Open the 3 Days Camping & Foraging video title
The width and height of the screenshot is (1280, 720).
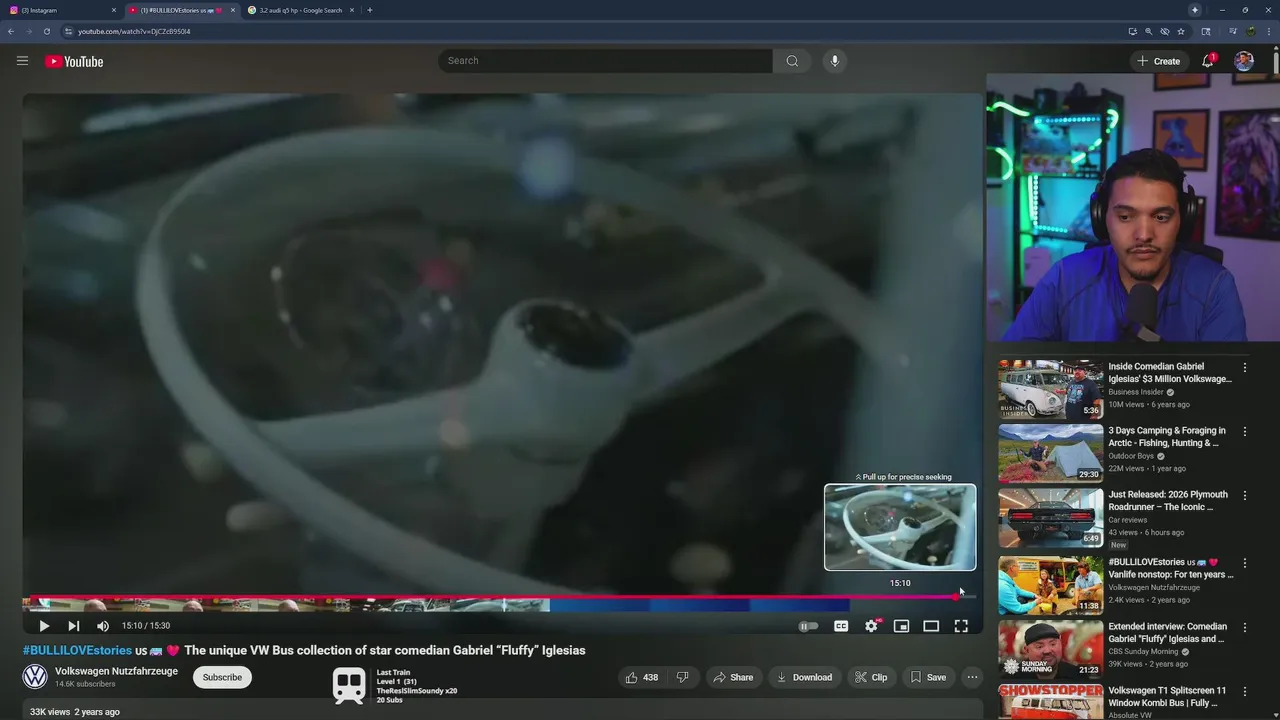[x=1167, y=436]
